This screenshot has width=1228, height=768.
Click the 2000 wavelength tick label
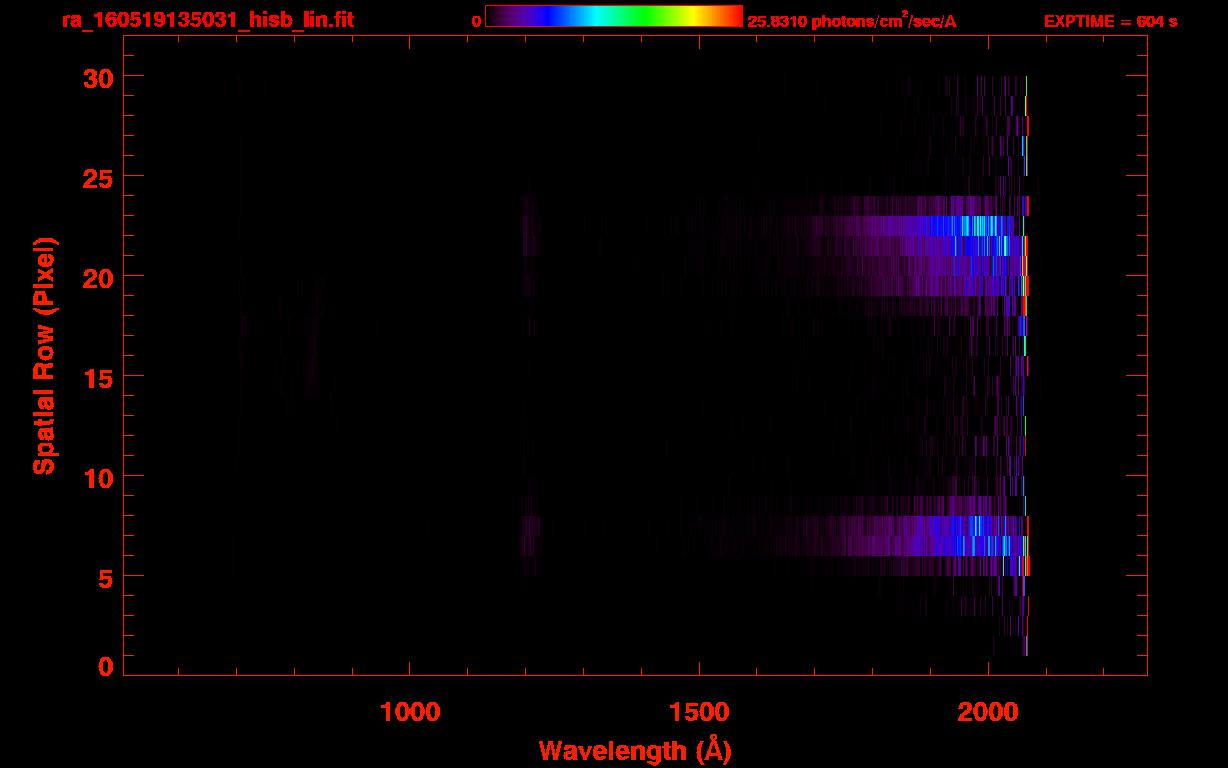coord(988,712)
